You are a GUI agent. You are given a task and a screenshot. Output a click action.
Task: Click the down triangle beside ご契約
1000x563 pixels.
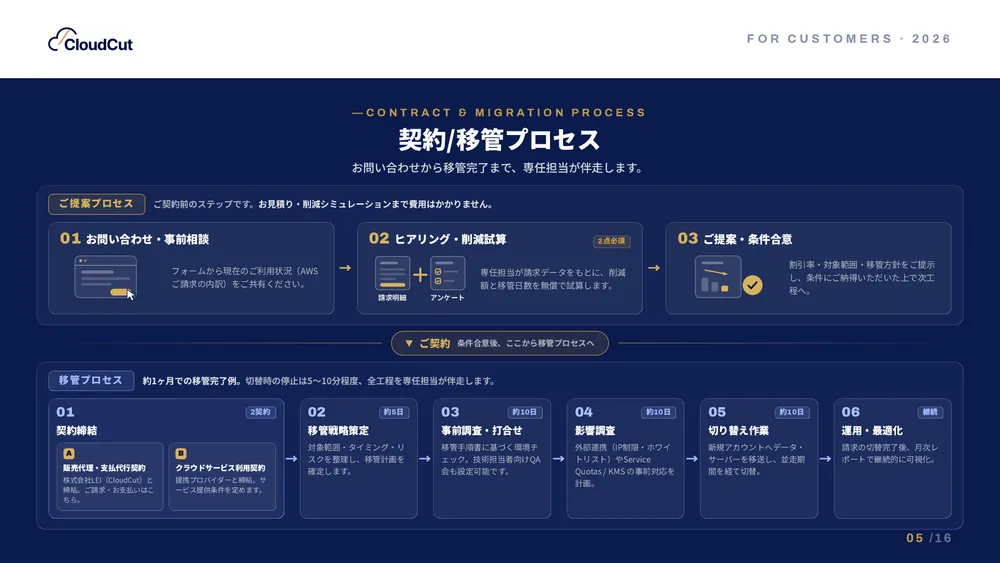[x=409, y=343]
